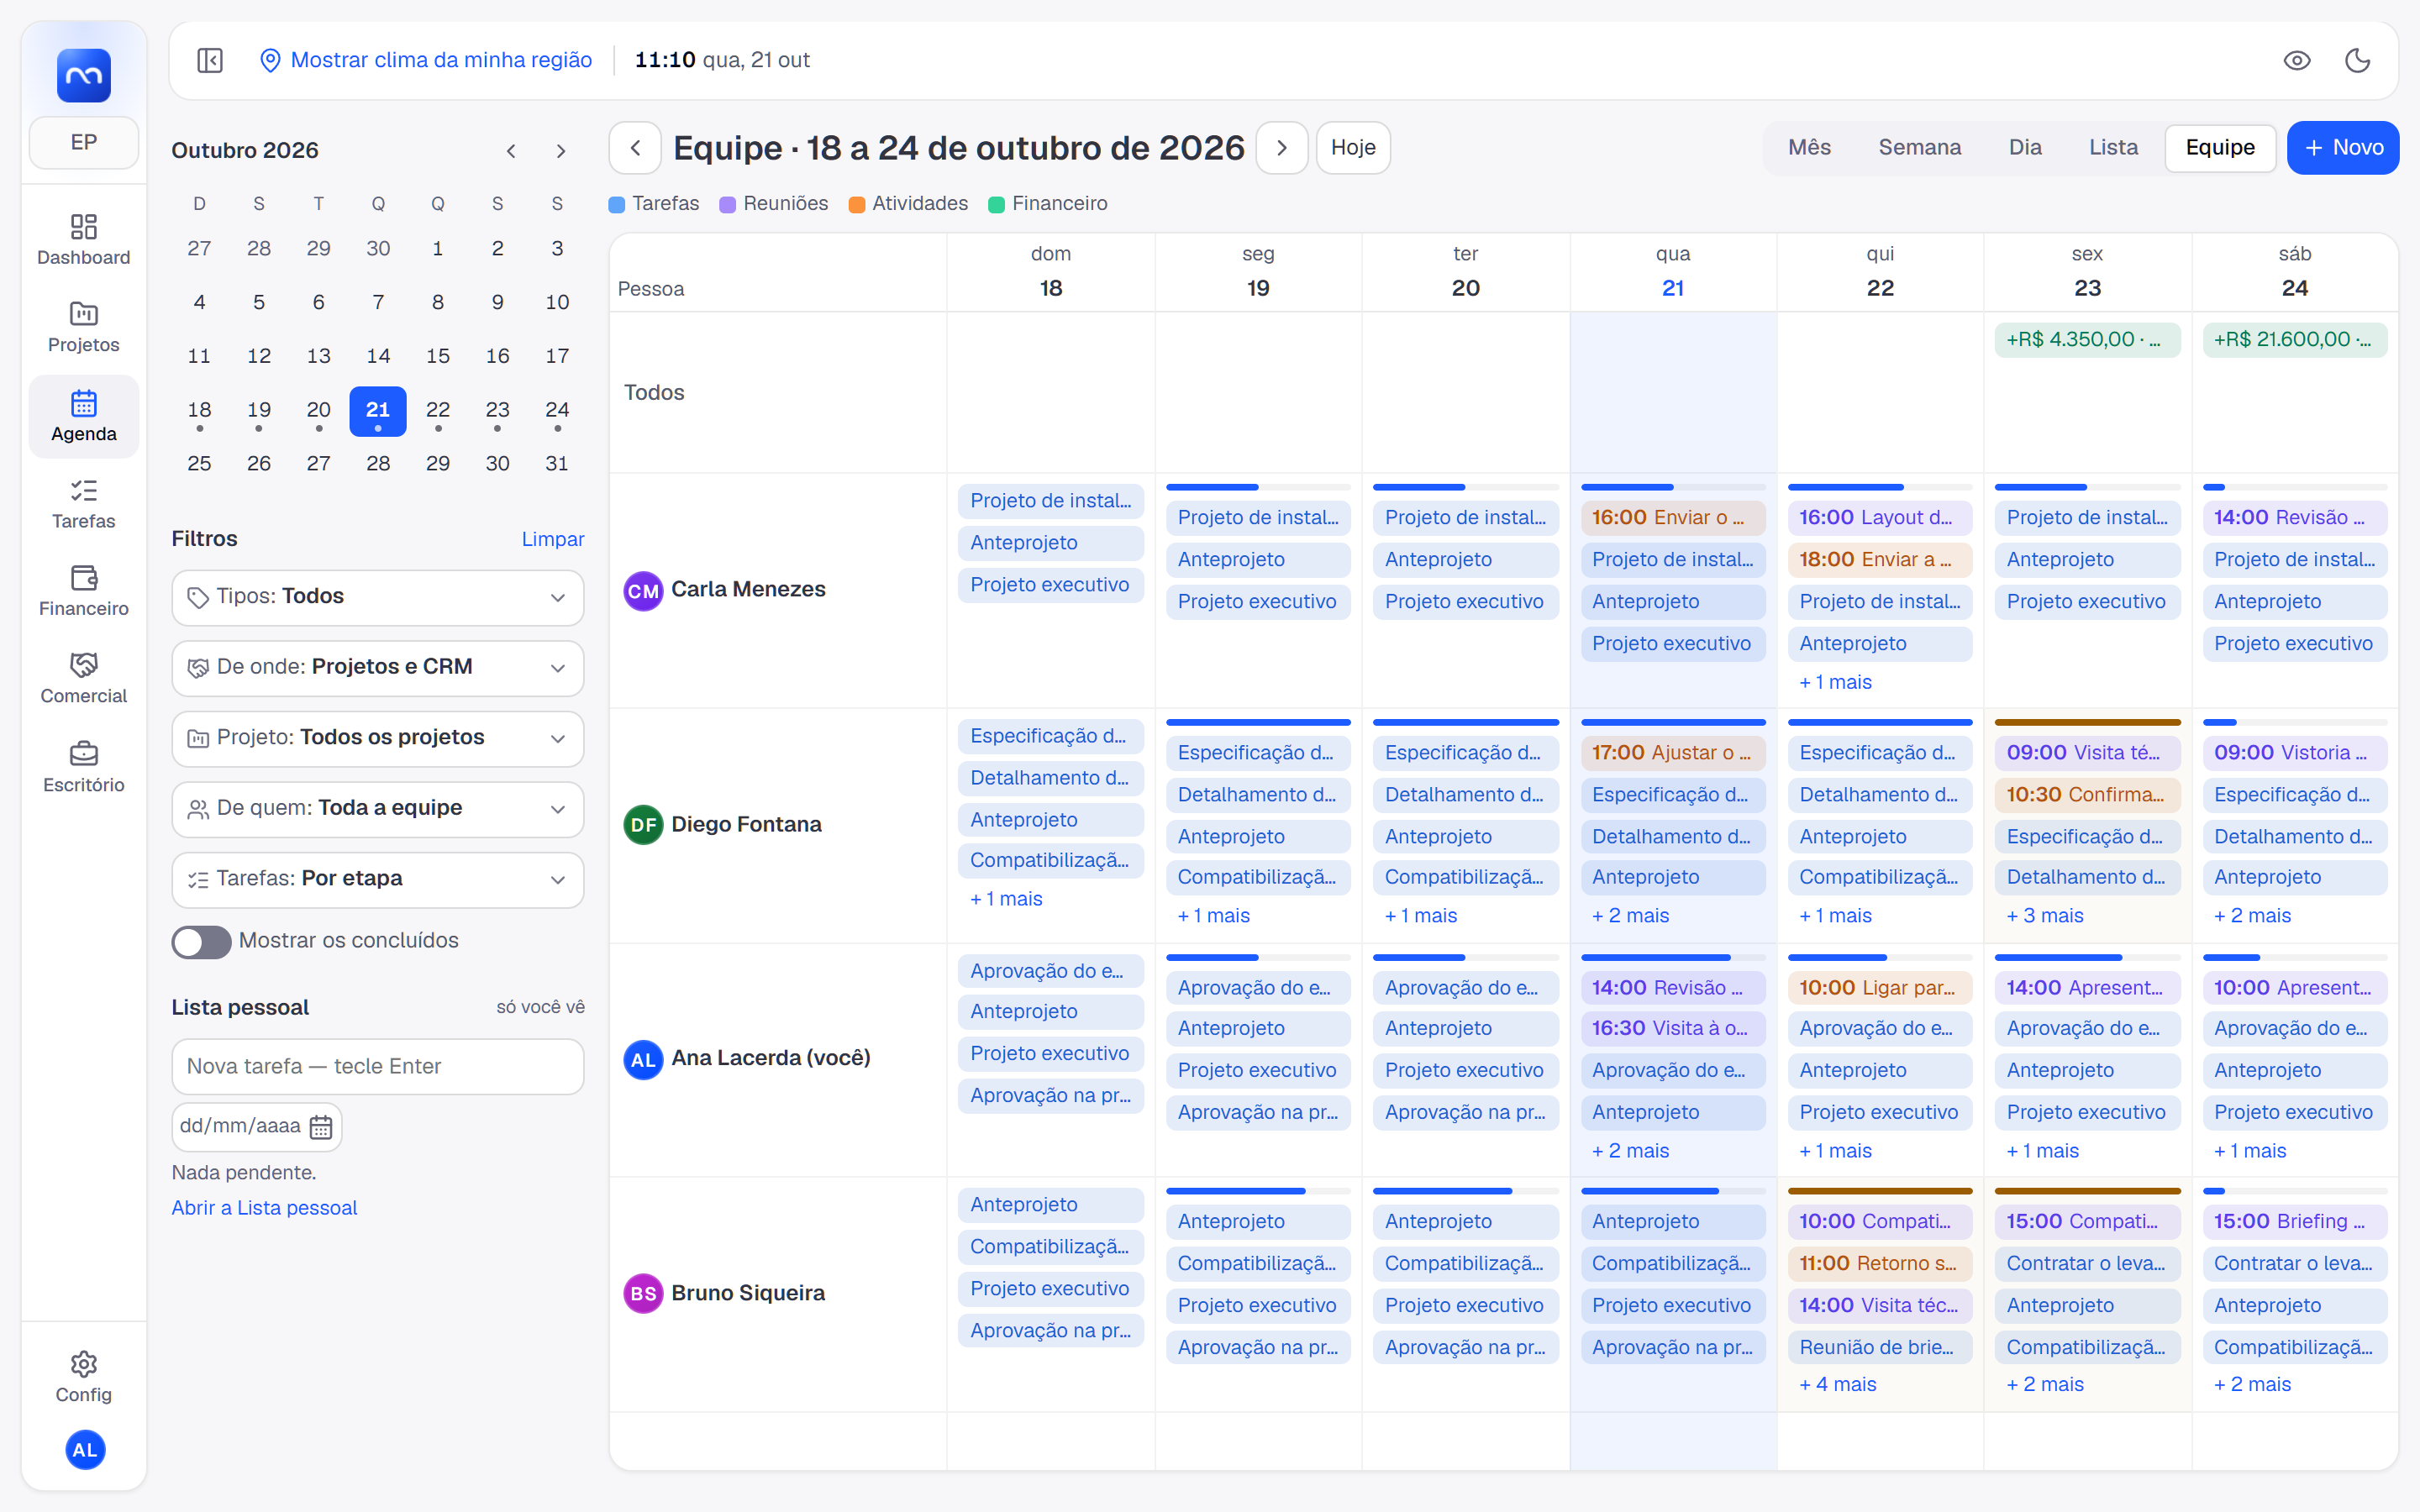Open the Projetos sidebar icon
The height and width of the screenshot is (1512, 2420).
83,327
